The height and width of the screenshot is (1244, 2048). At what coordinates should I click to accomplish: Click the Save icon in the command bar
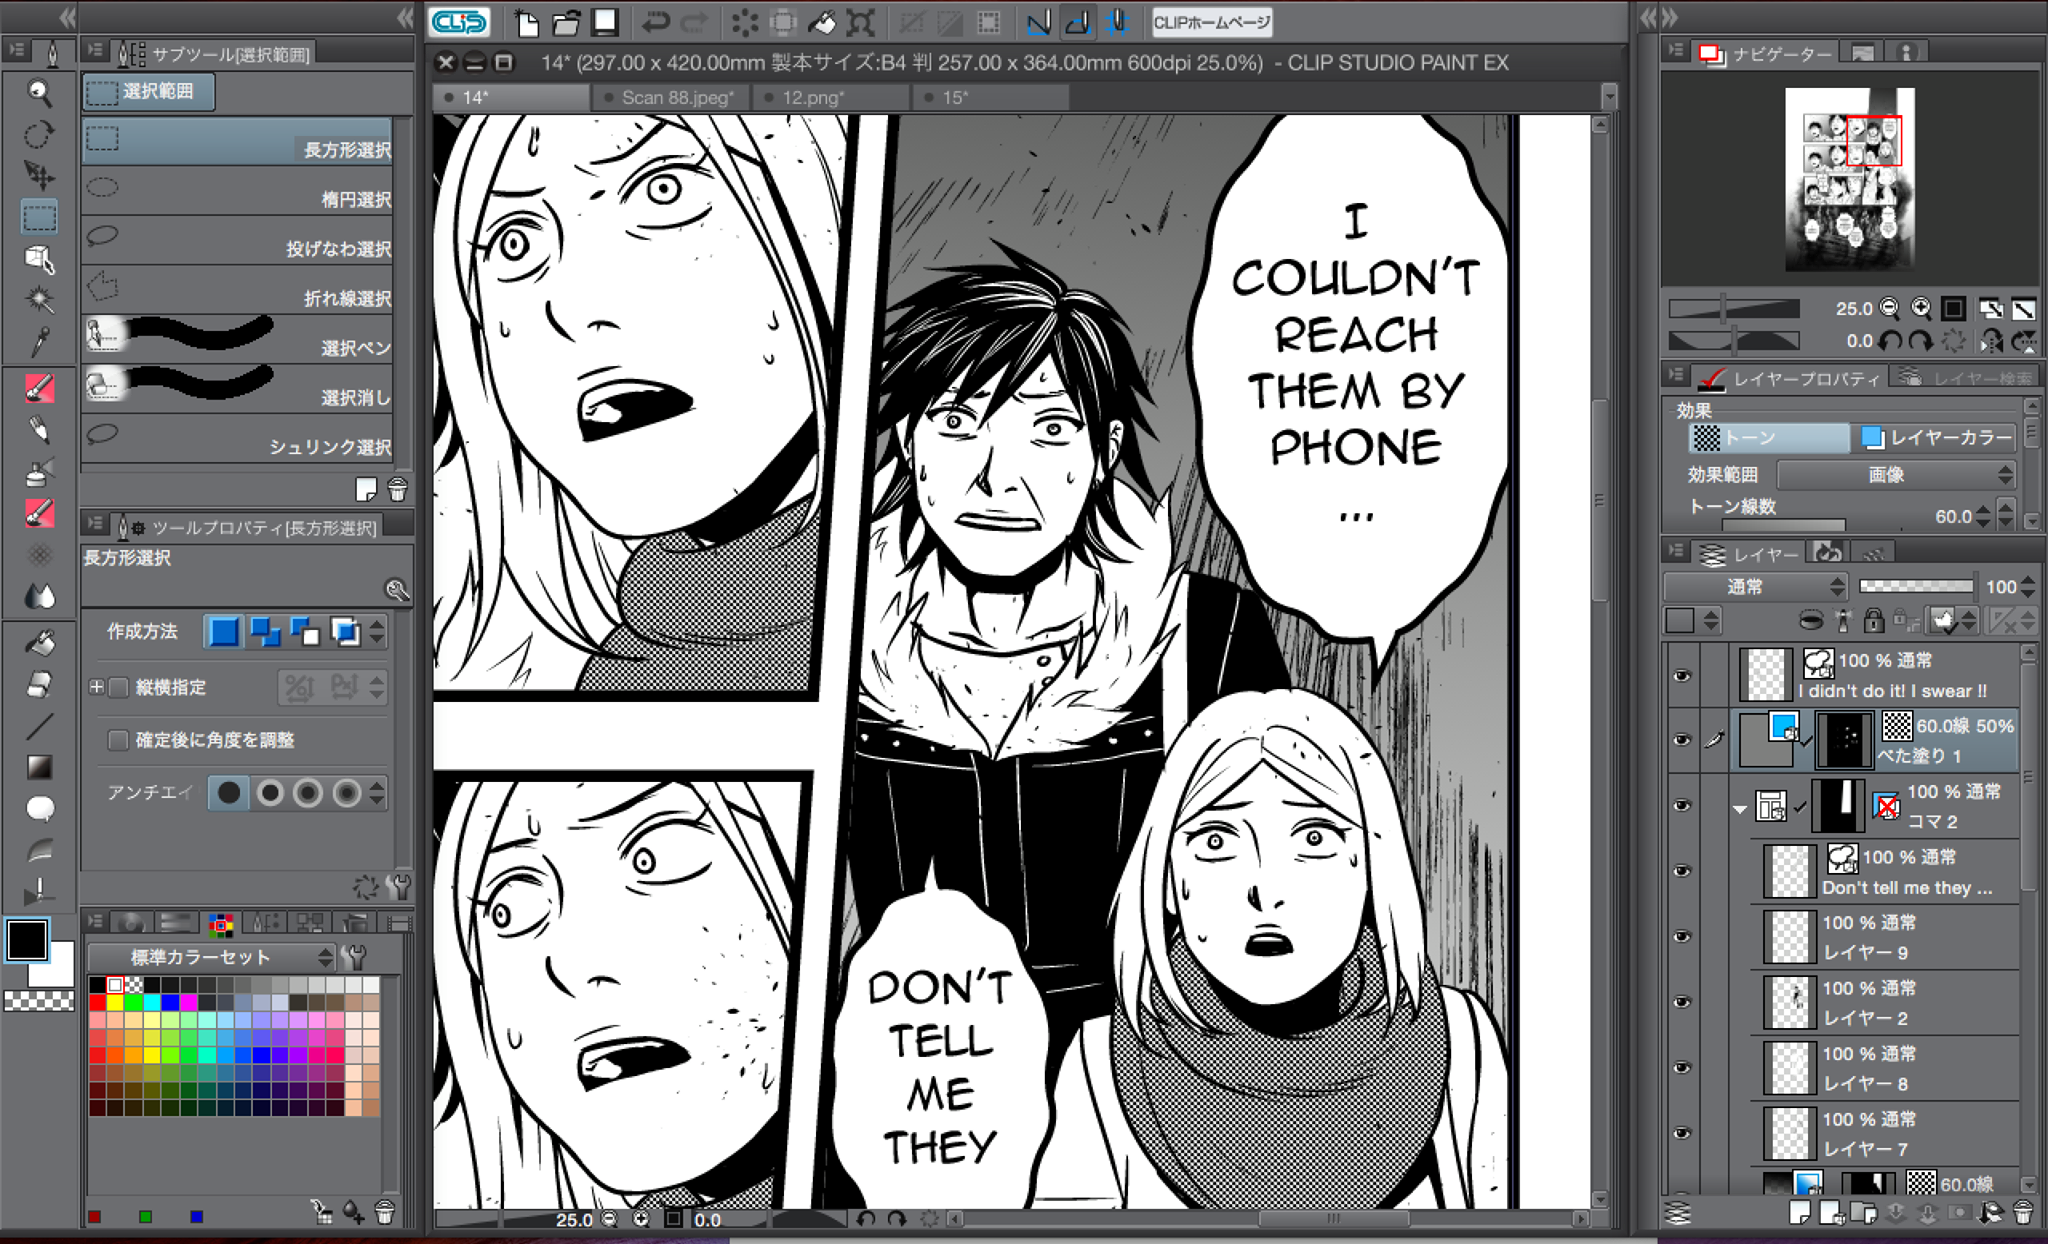605,22
